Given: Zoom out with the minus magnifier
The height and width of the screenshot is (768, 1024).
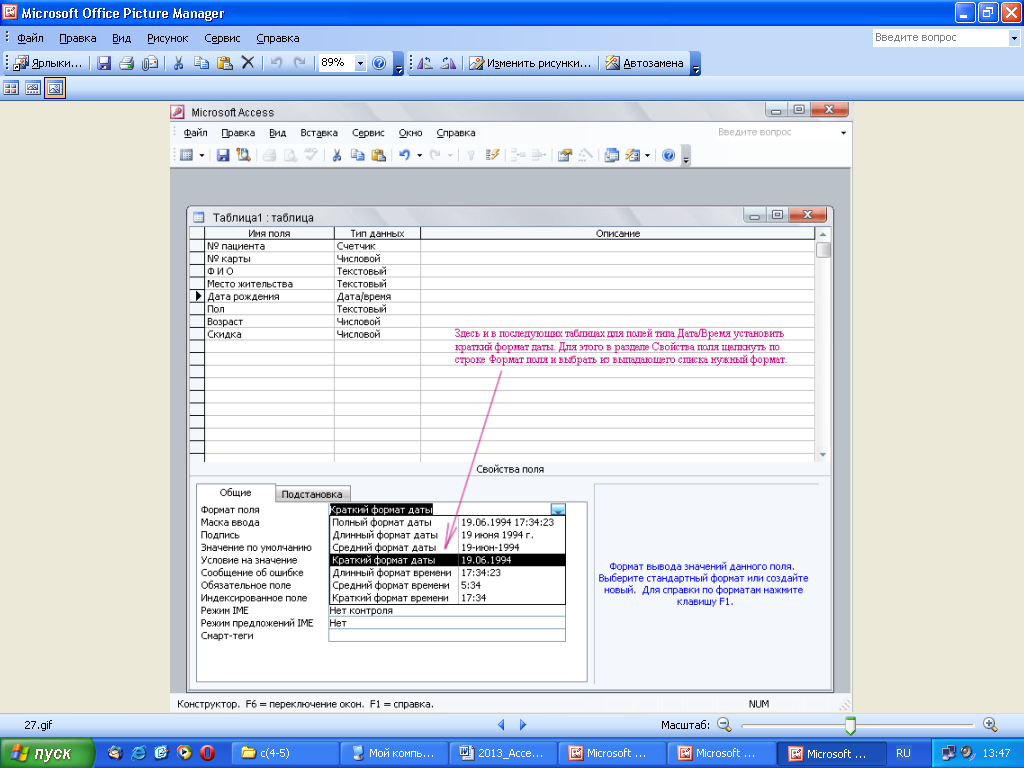Looking at the screenshot, I should [x=724, y=724].
